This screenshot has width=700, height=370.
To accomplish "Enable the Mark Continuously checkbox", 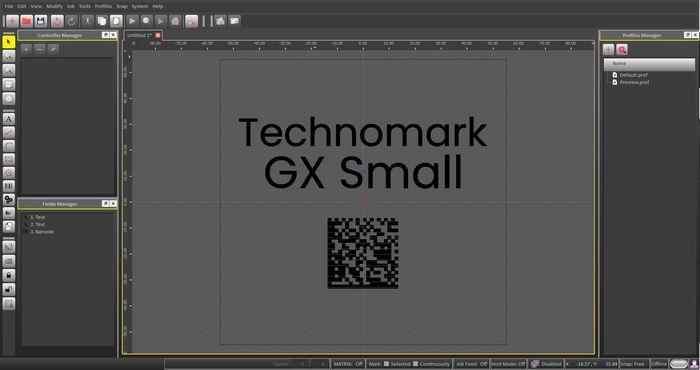I will pos(416,364).
